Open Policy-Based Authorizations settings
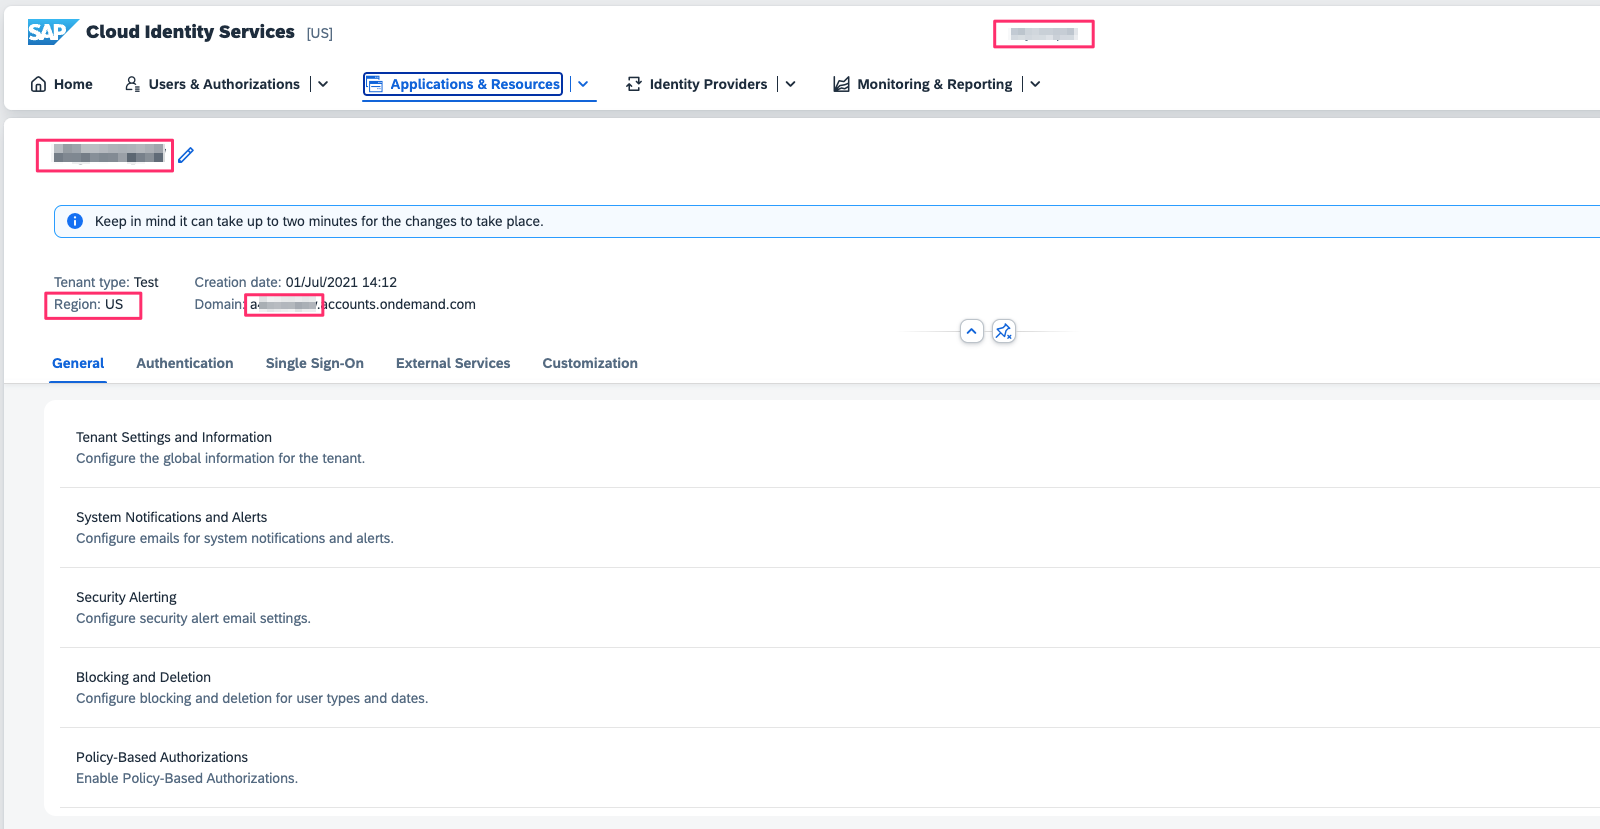The height and width of the screenshot is (829, 1600). click(x=162, y=757)
